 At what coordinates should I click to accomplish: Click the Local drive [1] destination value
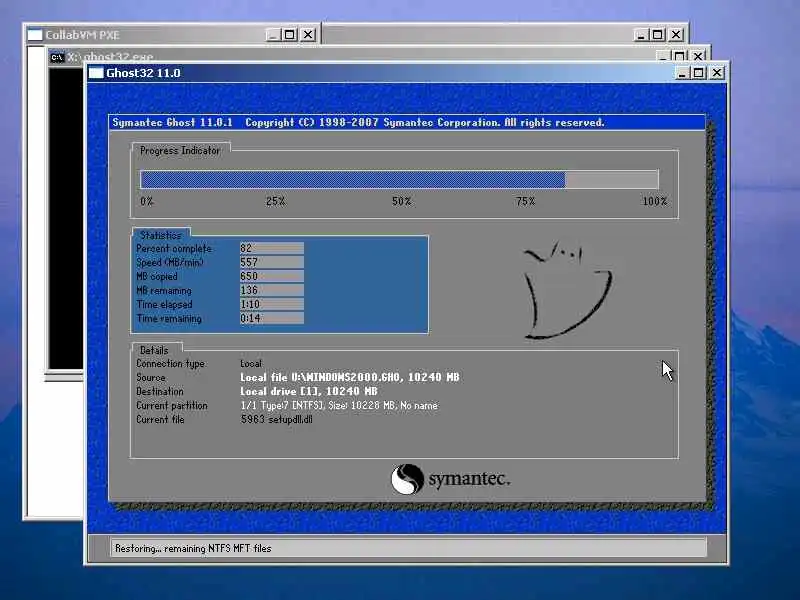tap(309, 391)
